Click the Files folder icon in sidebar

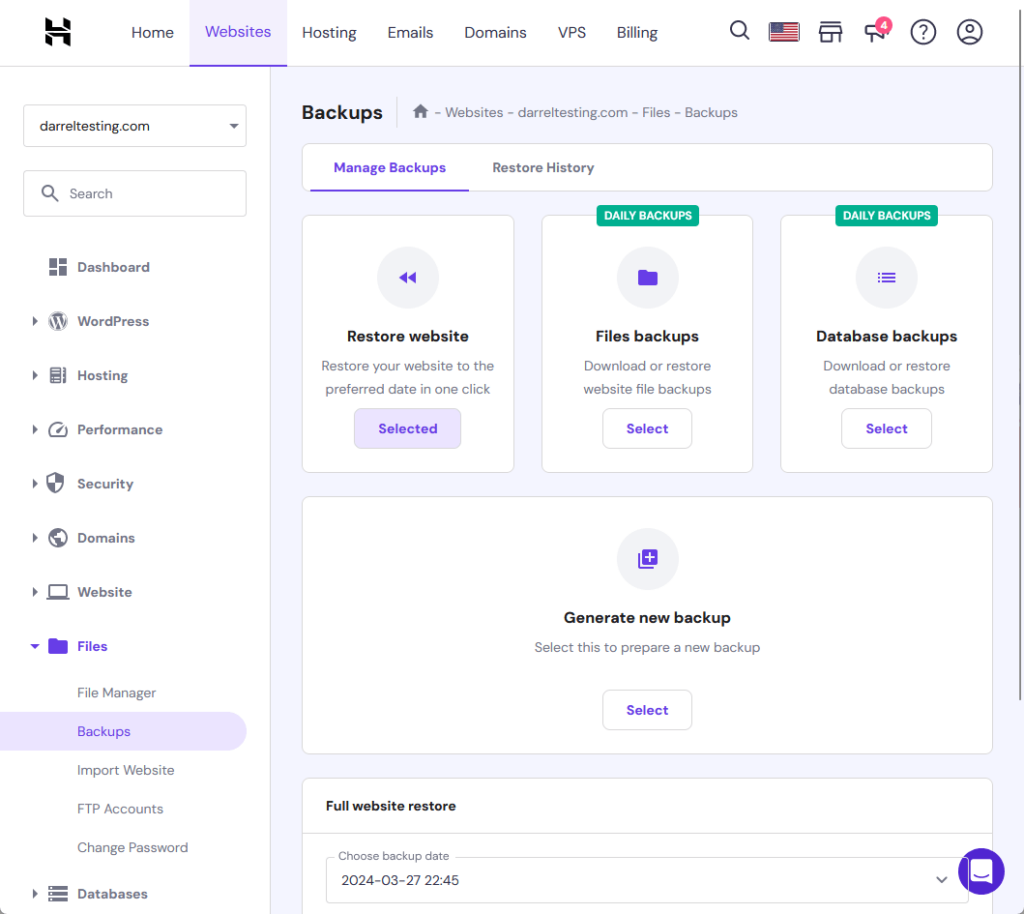tap(57, 646)
